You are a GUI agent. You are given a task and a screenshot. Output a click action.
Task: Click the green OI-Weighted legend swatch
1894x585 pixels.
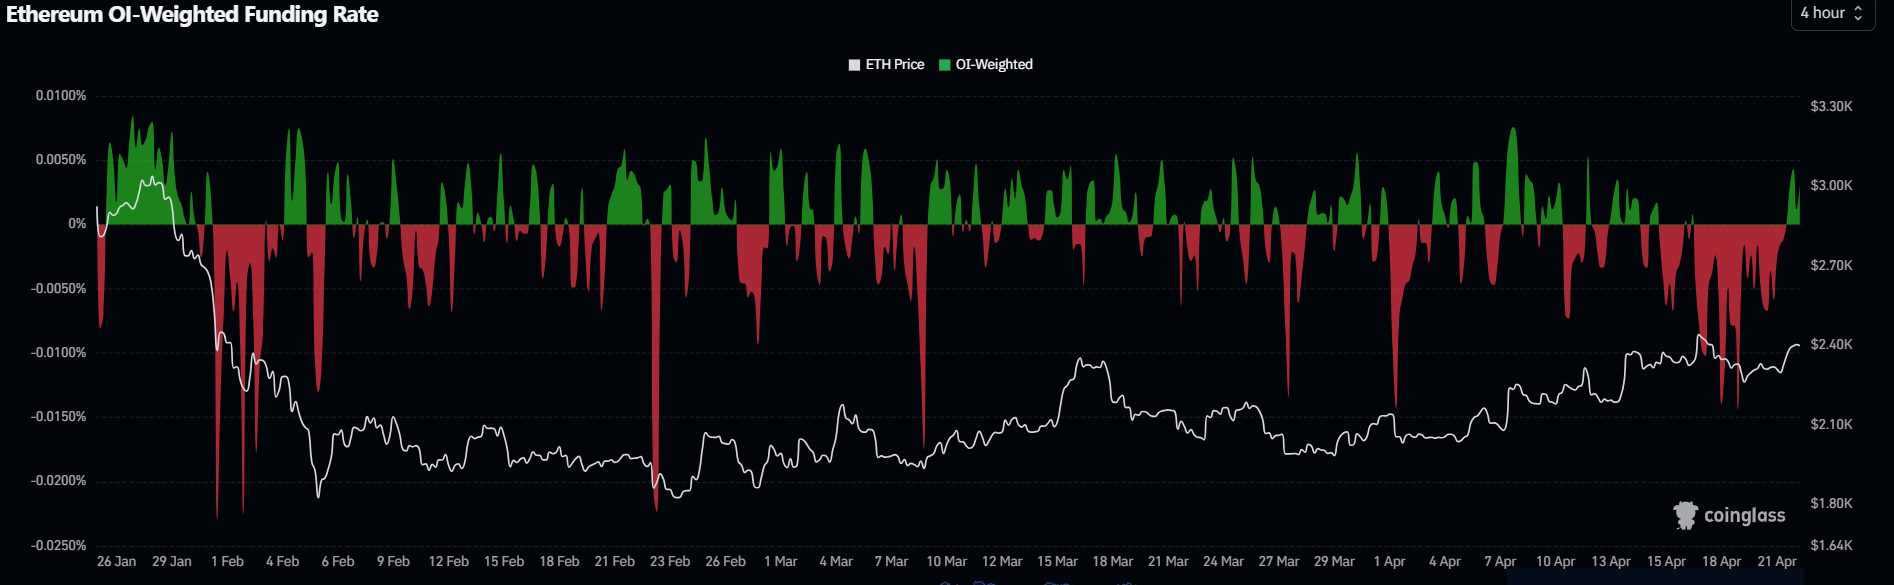point(945,65)
